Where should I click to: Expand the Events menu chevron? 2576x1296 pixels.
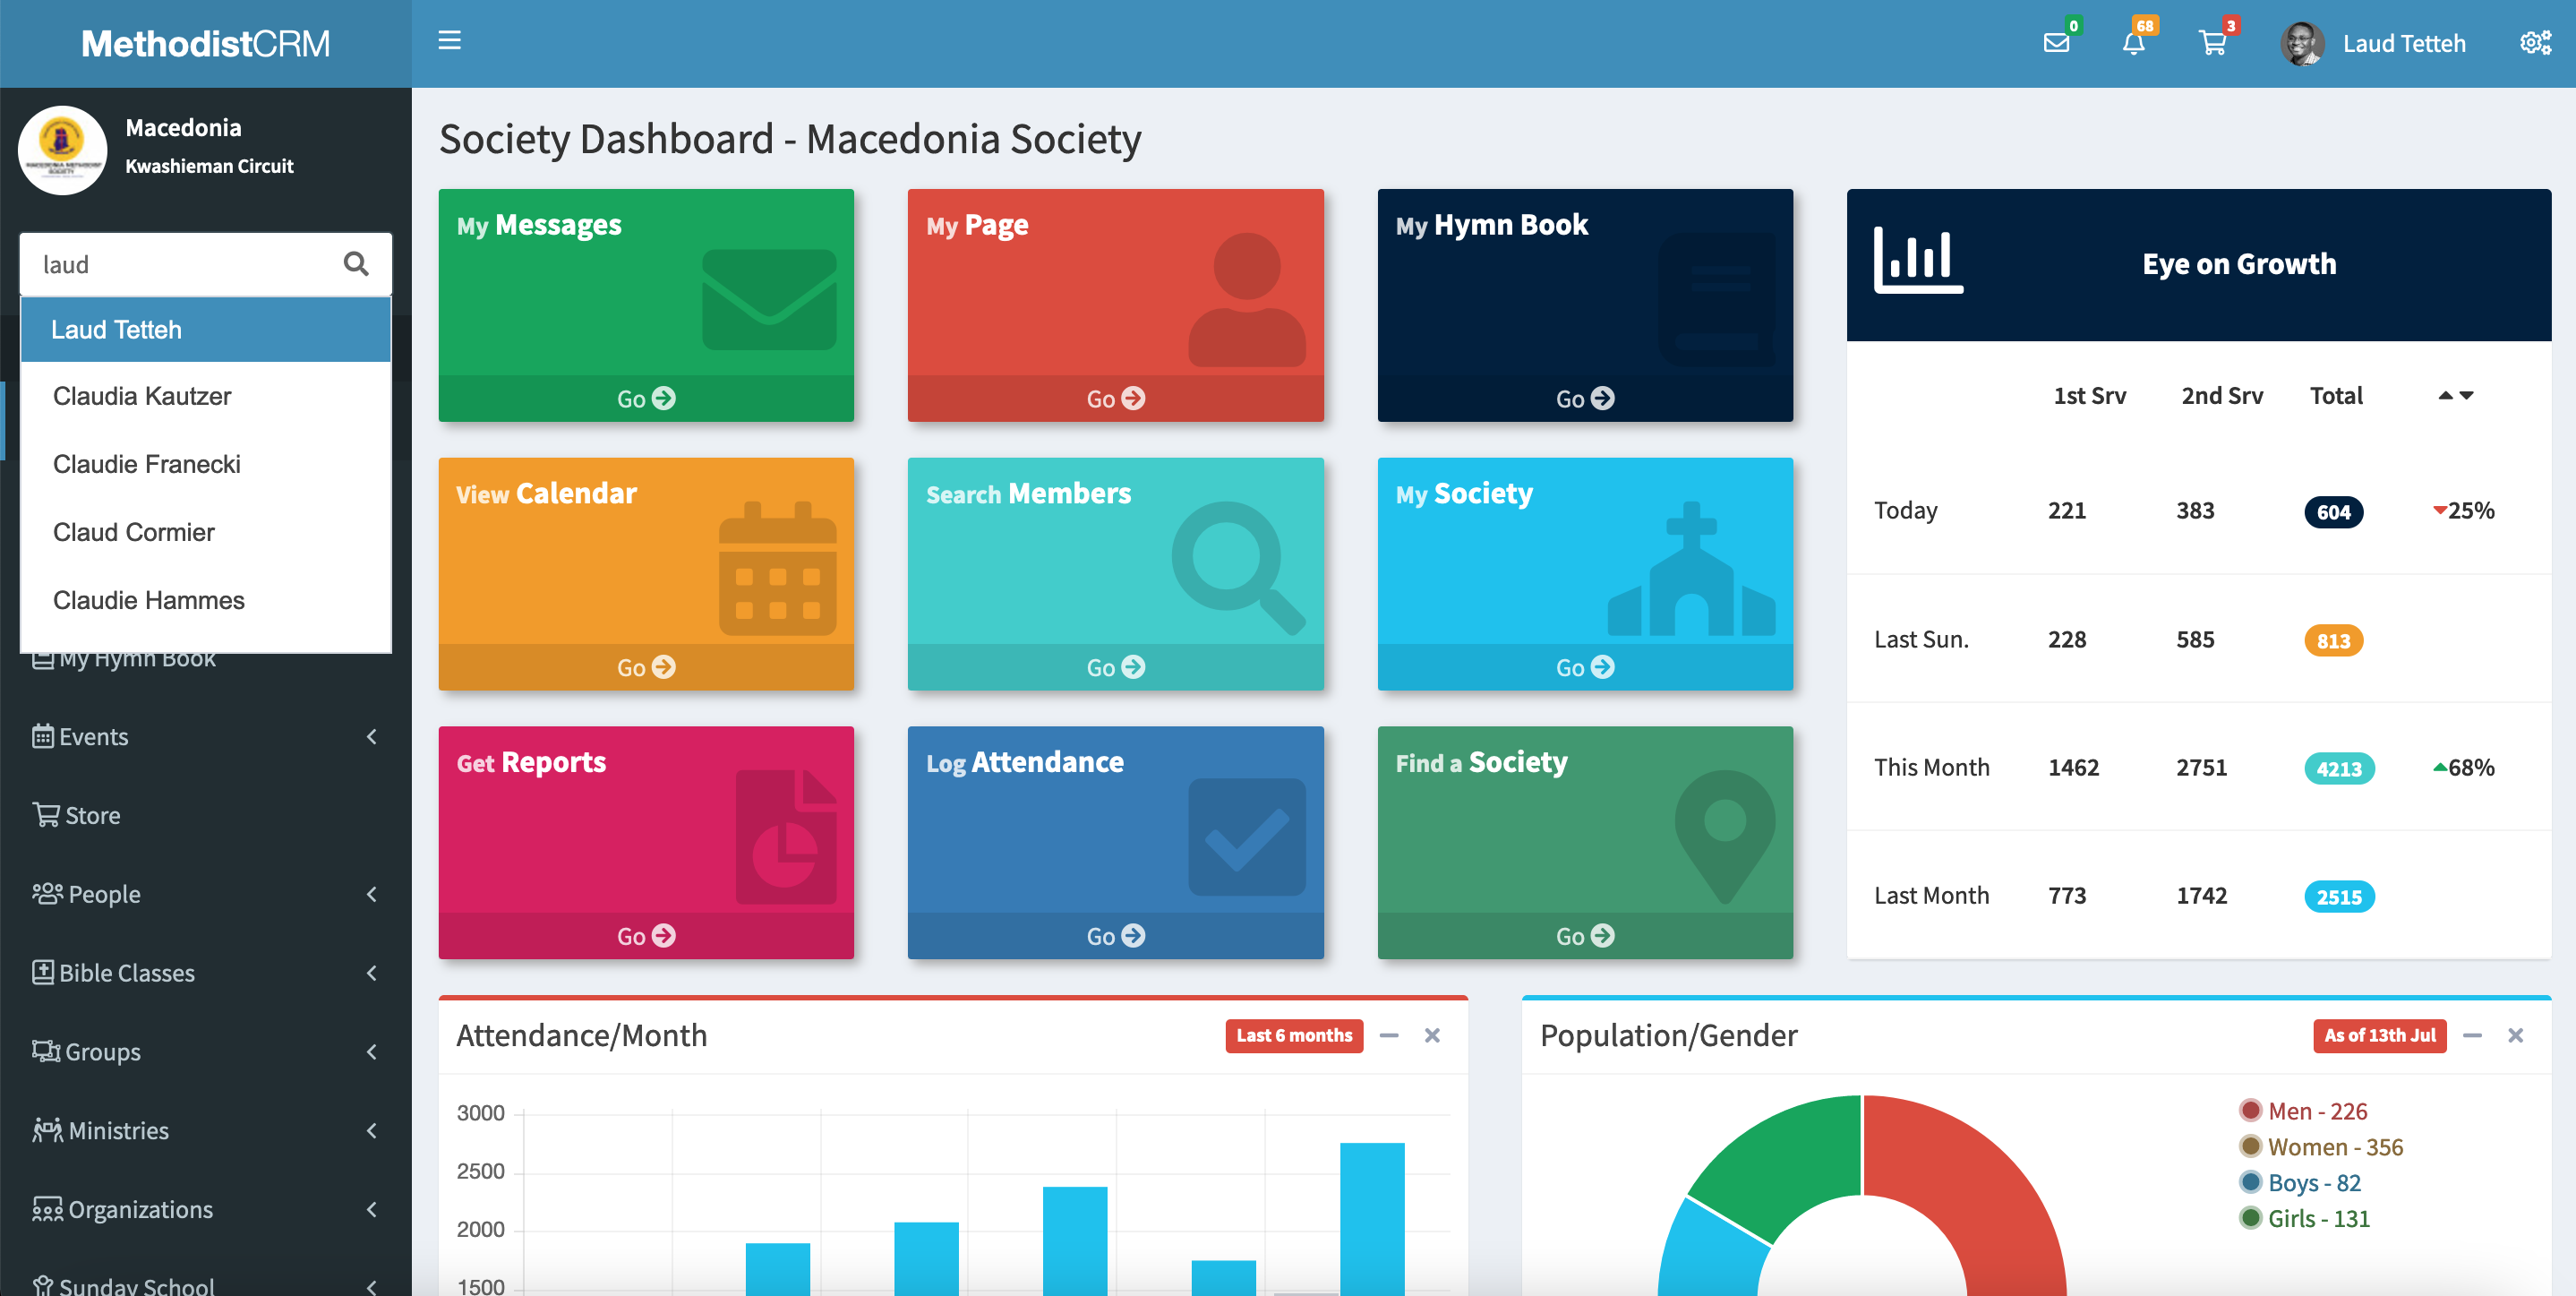pos(371,737)
